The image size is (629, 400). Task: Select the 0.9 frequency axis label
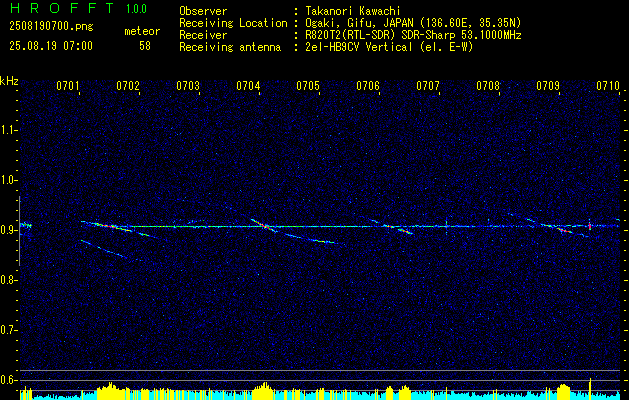8,230
